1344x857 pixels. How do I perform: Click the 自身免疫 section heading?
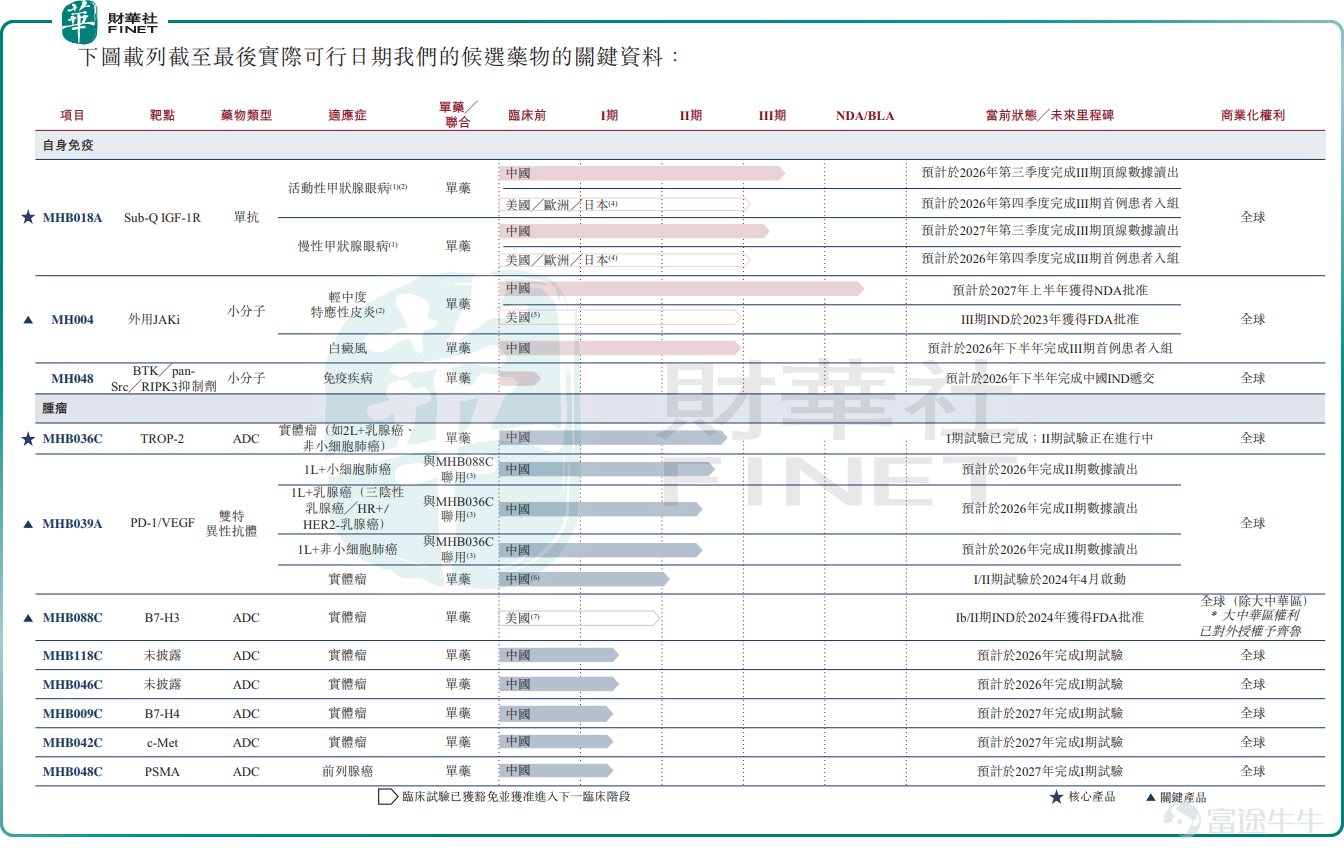(x=68, y=146)
